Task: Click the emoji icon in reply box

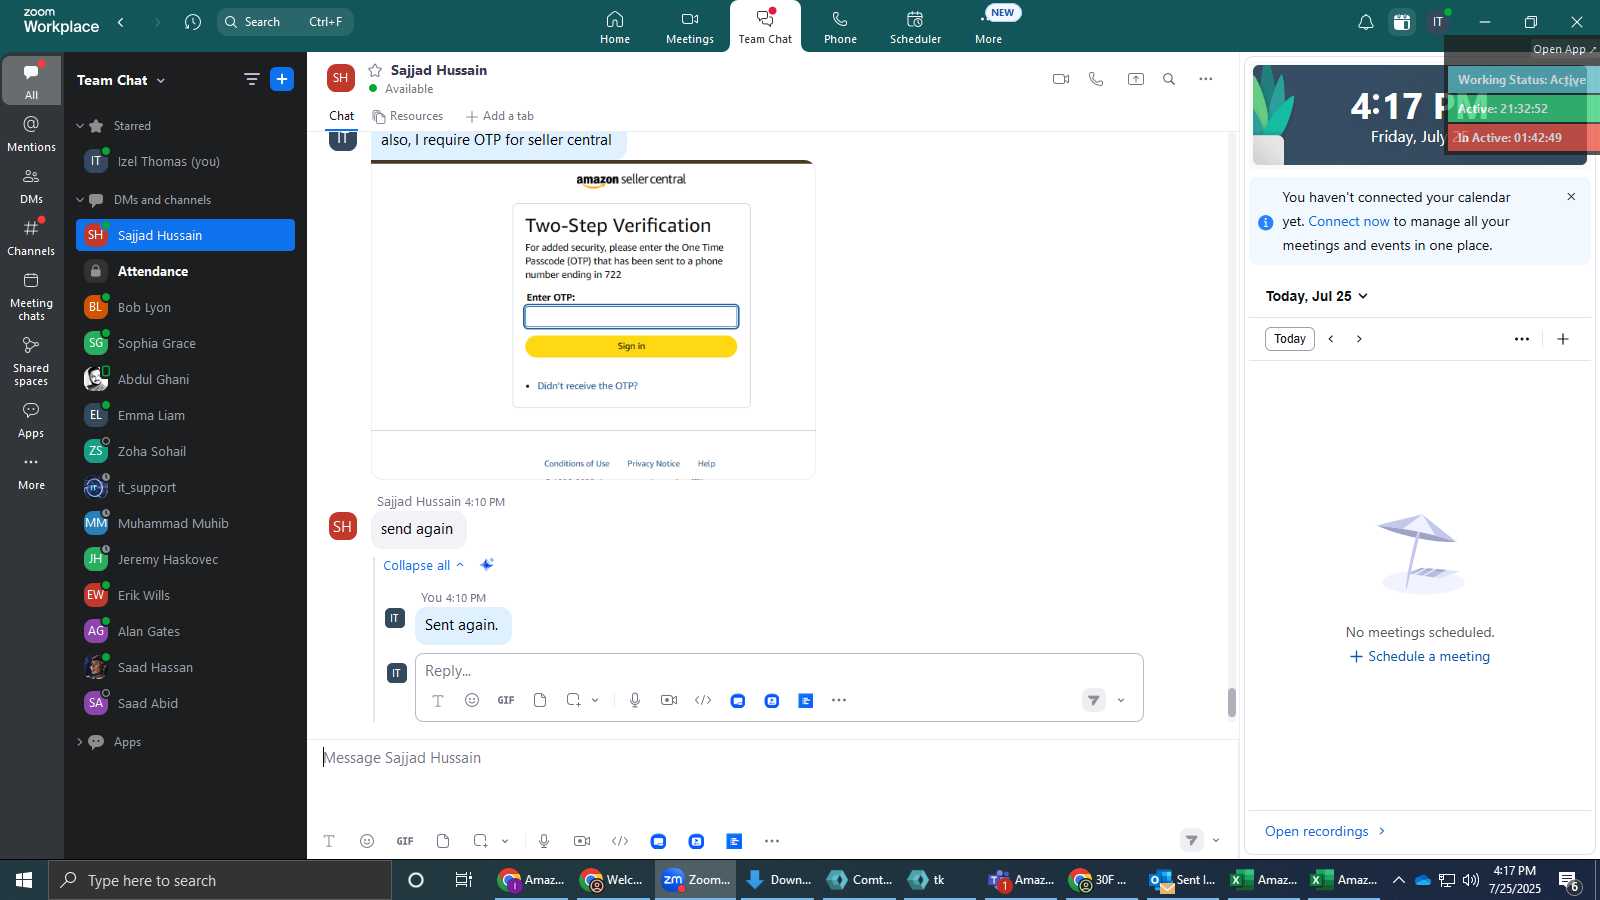Action: [x=472, y=700]
